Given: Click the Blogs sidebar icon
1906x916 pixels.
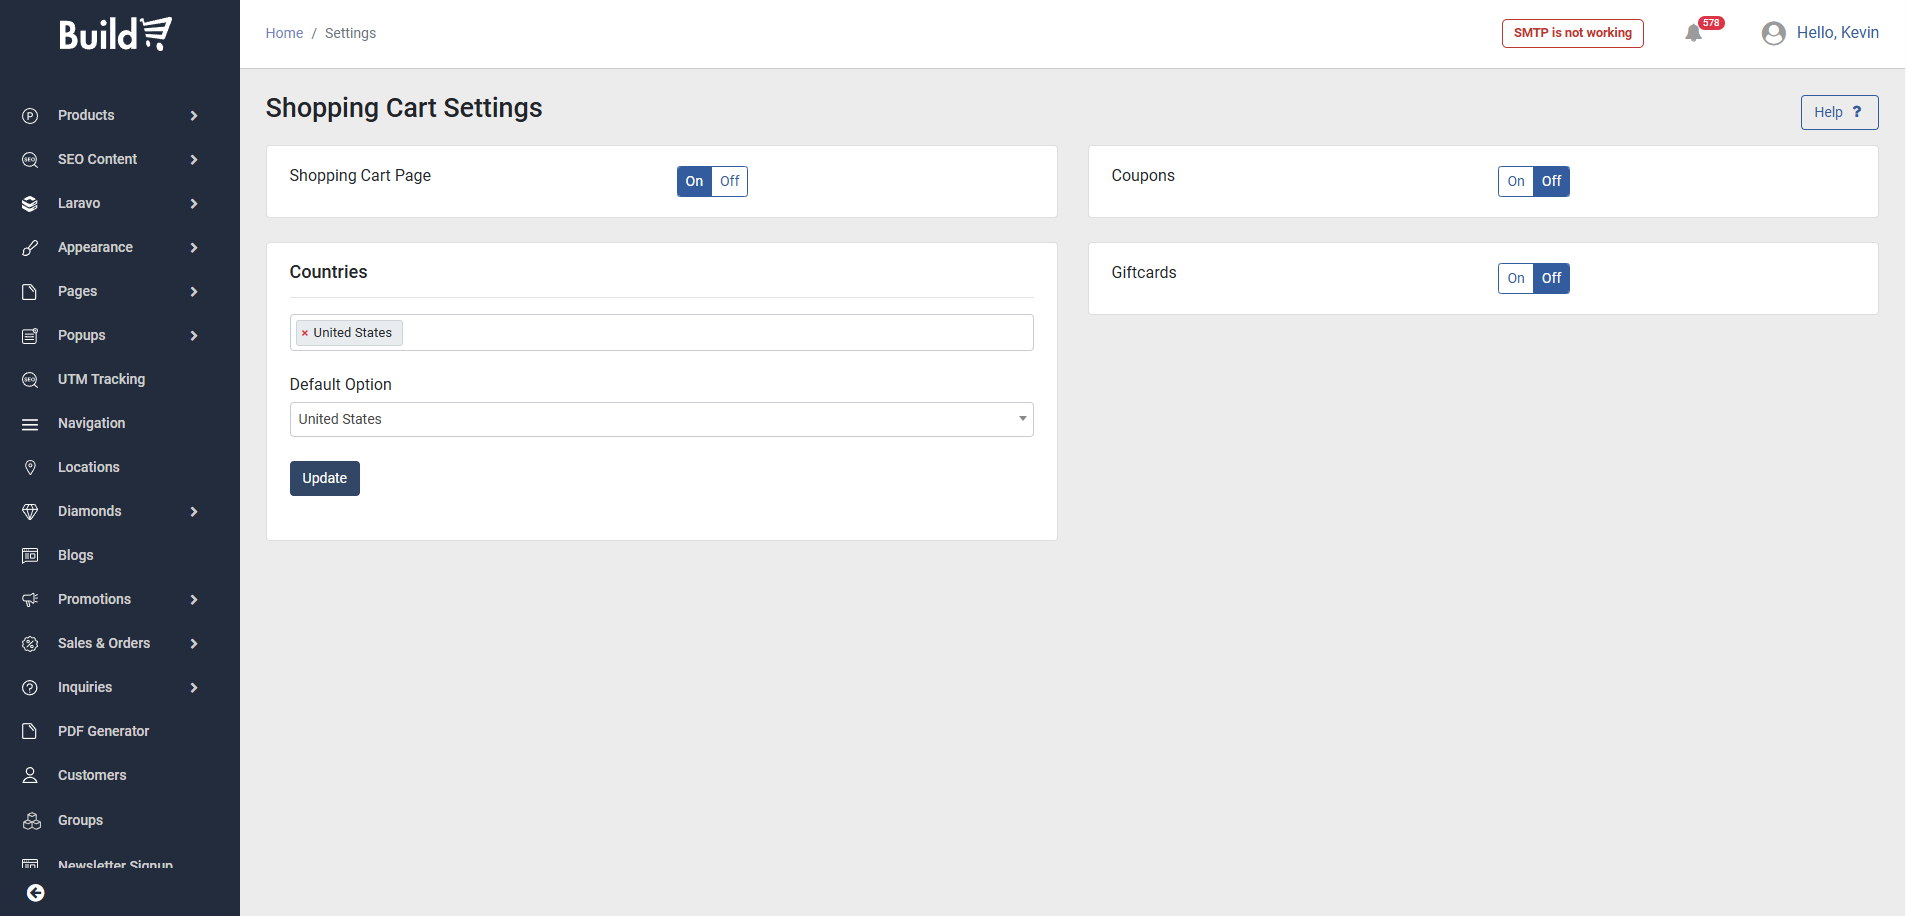Looking at the screenshot, I should 30,556.
